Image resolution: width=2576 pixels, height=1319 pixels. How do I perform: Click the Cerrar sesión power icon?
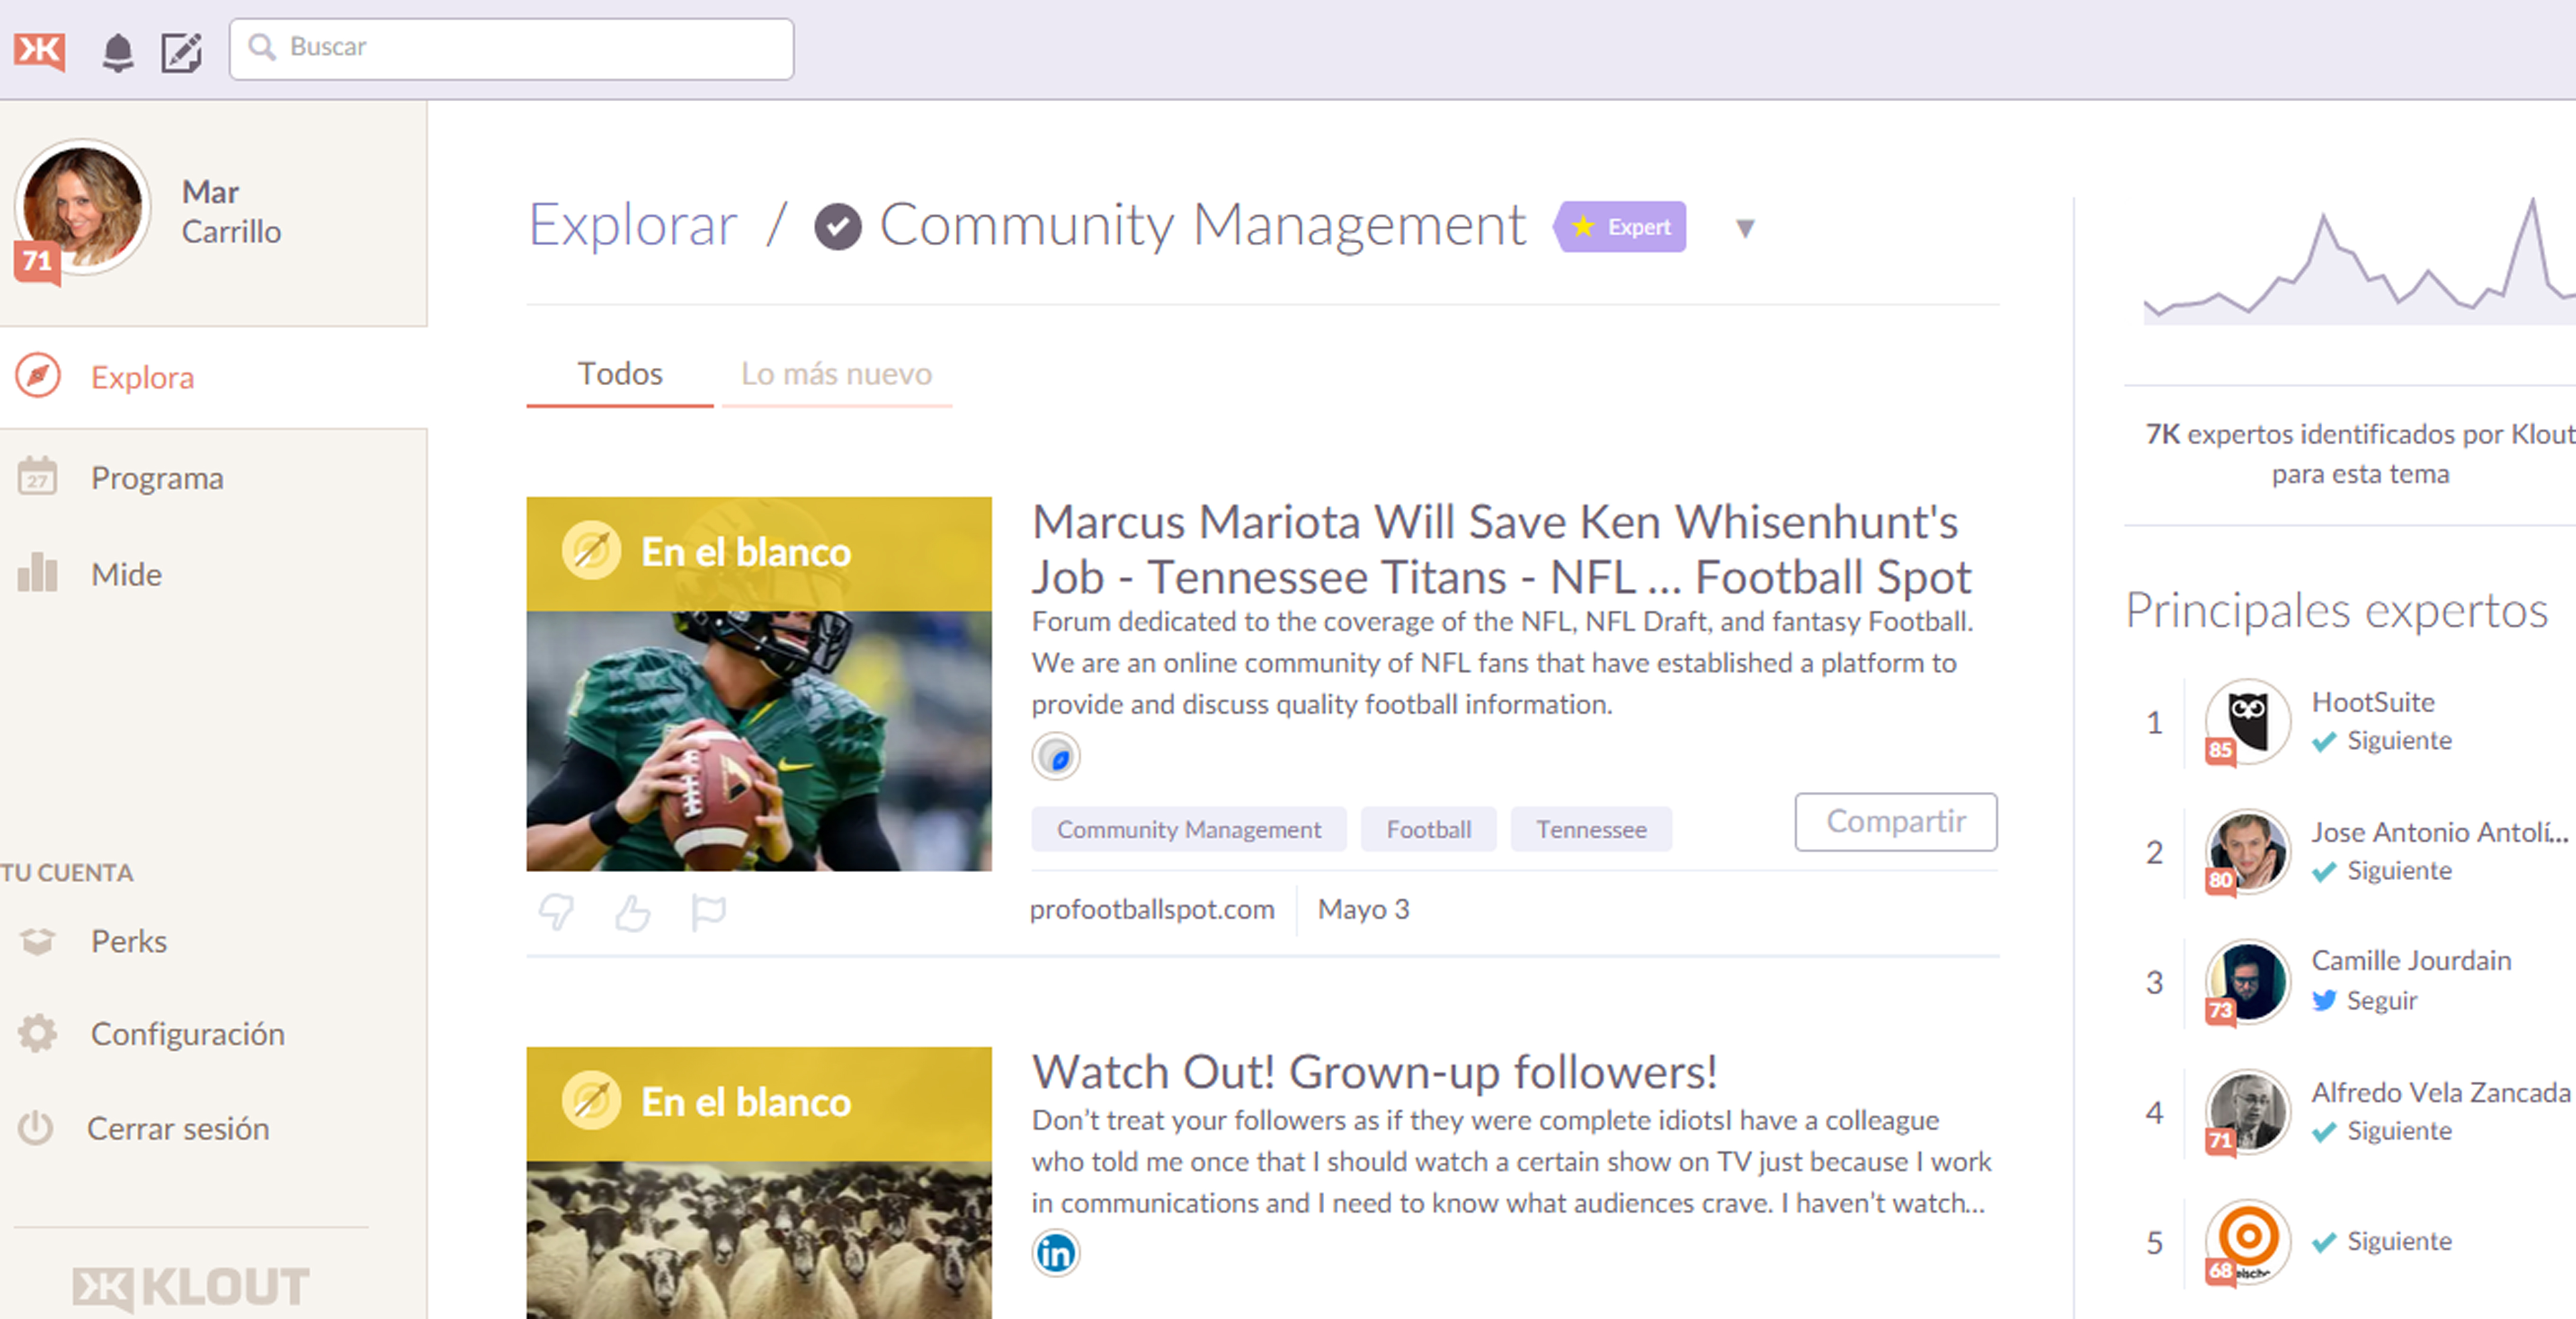pyautogui.click(x=36, y=1127)
